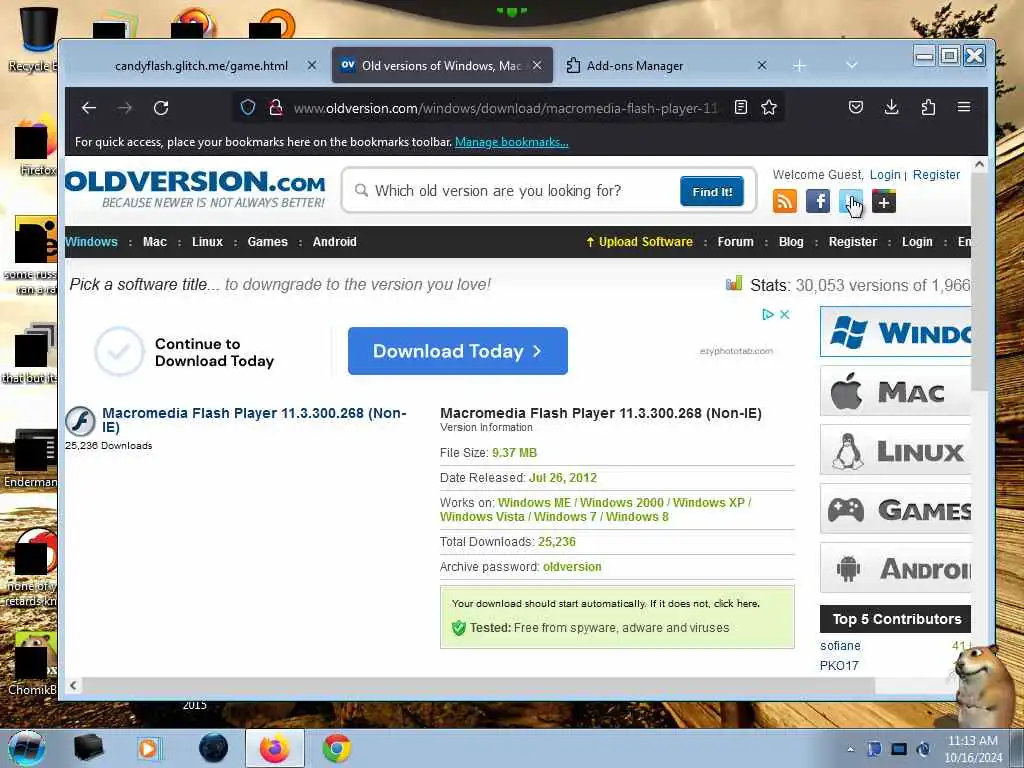Open the Windows Start button

[27, 748]
